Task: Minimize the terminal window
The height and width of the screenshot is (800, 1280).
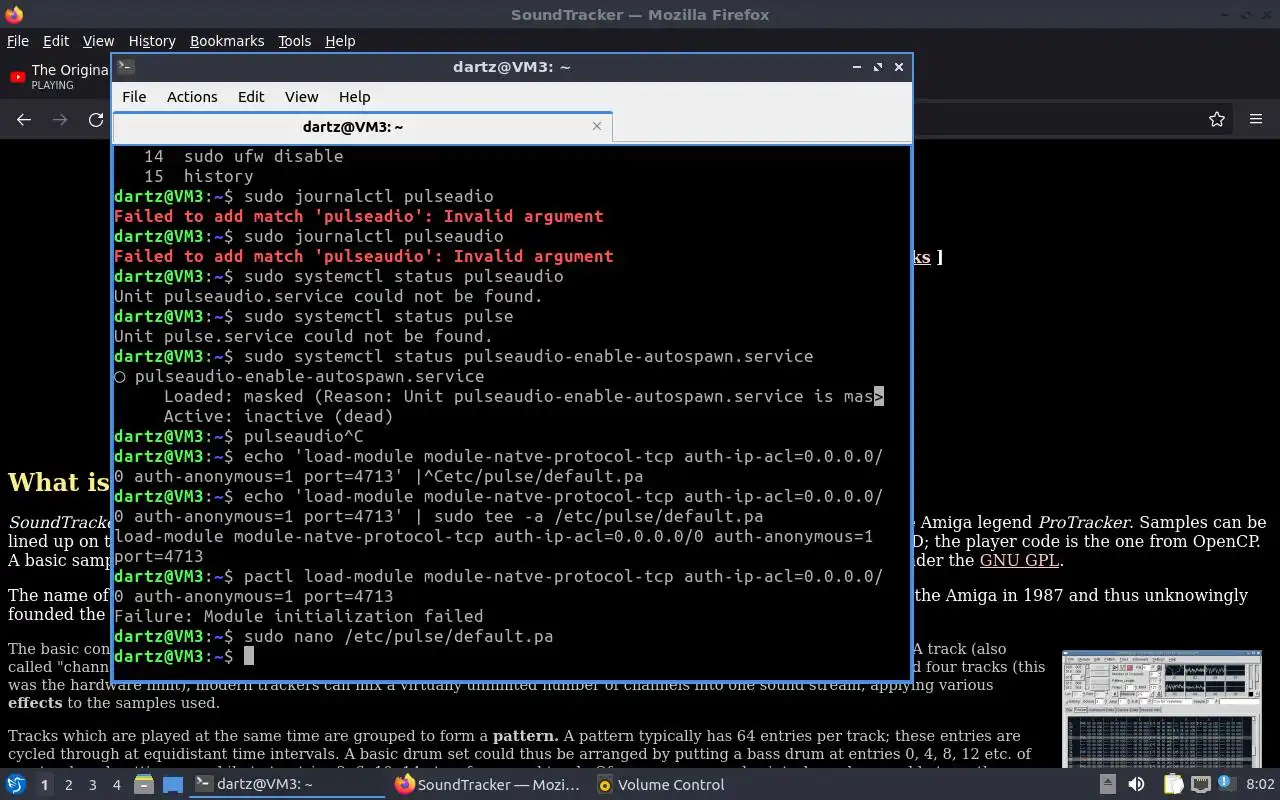Action: pos(857,67)
